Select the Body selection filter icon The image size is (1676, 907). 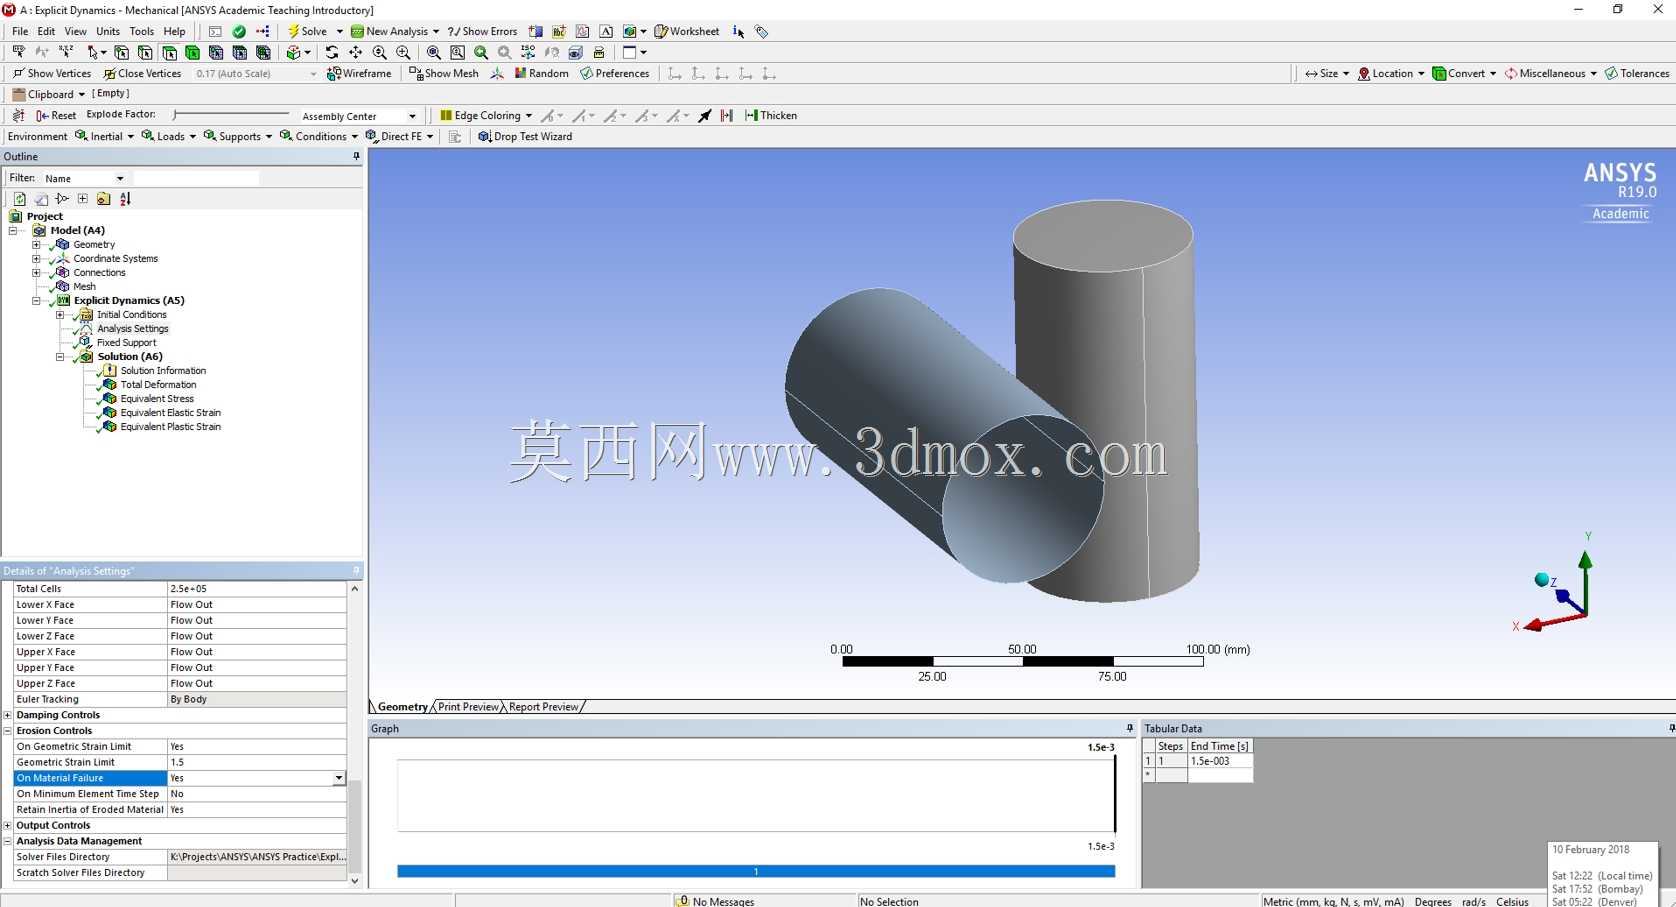pos(192,52)
